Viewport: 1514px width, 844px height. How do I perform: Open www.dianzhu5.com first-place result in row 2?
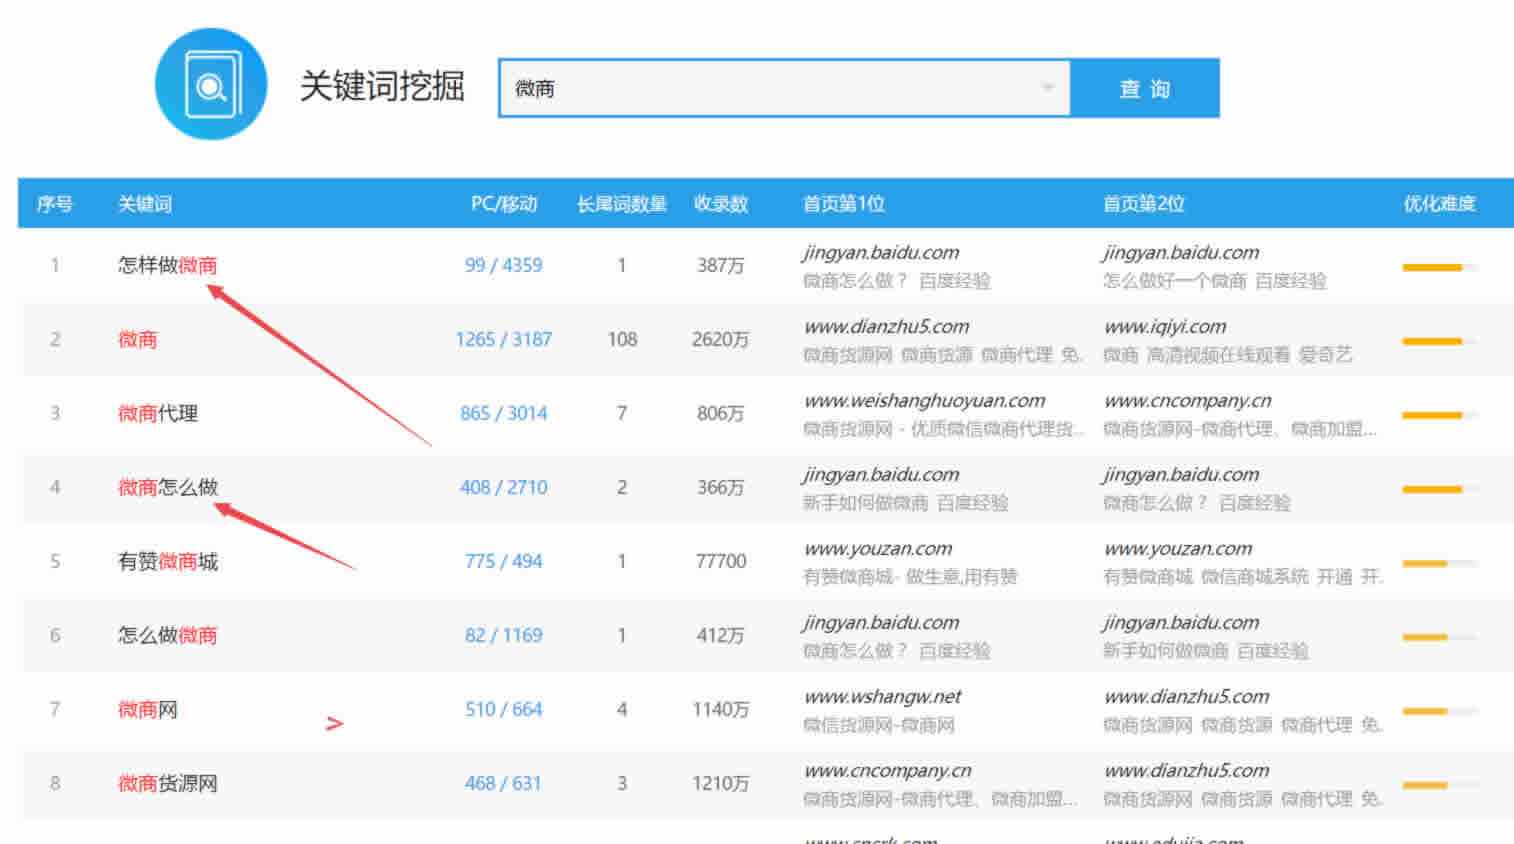tap(886, 327)
